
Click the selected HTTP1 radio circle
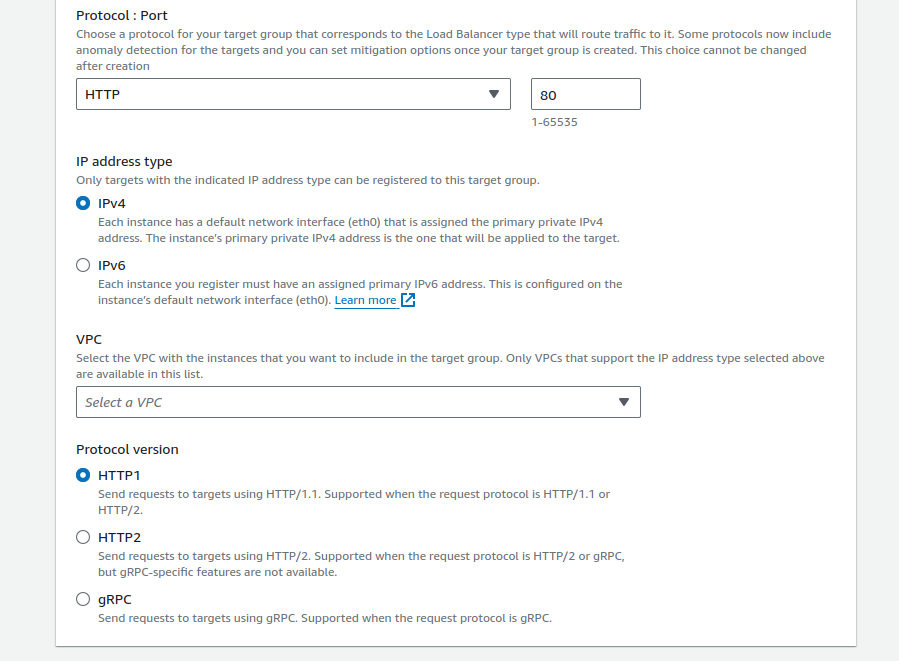coord(83,477)
